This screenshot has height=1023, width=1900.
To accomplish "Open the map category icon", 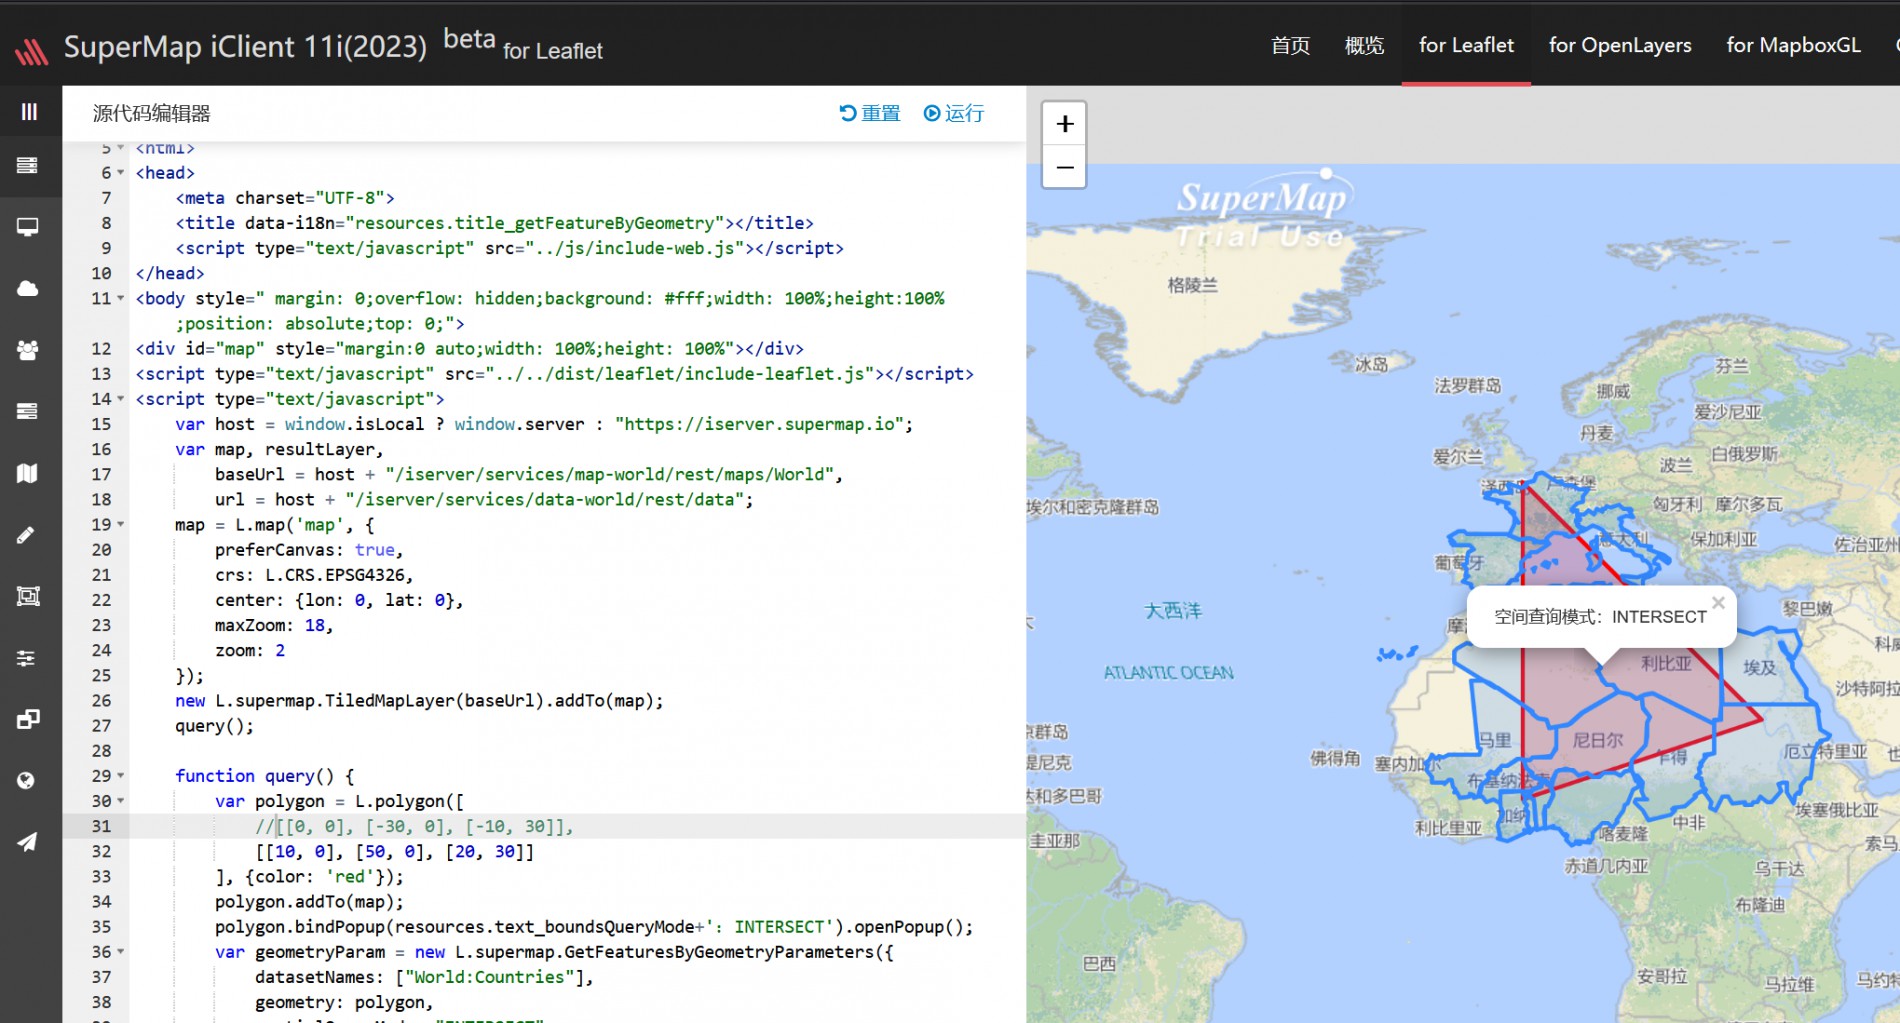I will coord(28,473).
